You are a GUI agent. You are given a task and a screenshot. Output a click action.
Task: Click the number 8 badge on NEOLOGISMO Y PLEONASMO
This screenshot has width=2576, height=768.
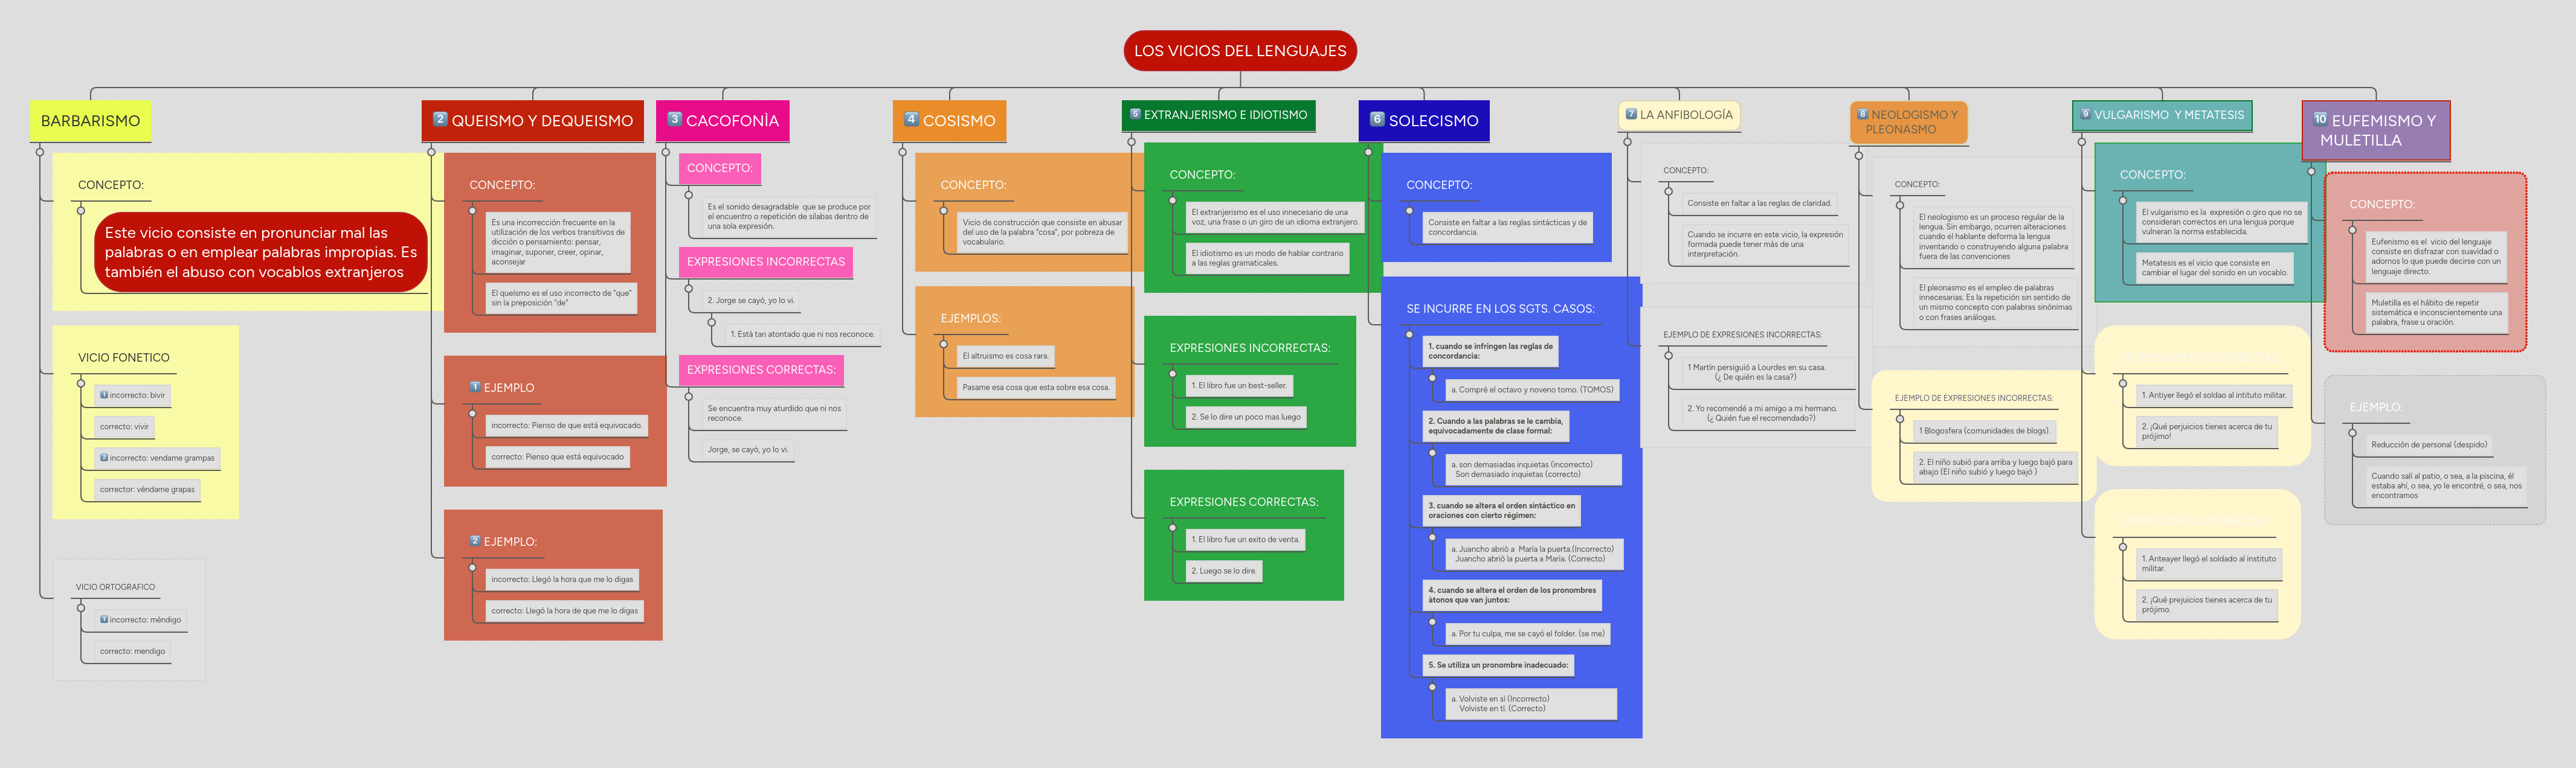click(1862, 114)
